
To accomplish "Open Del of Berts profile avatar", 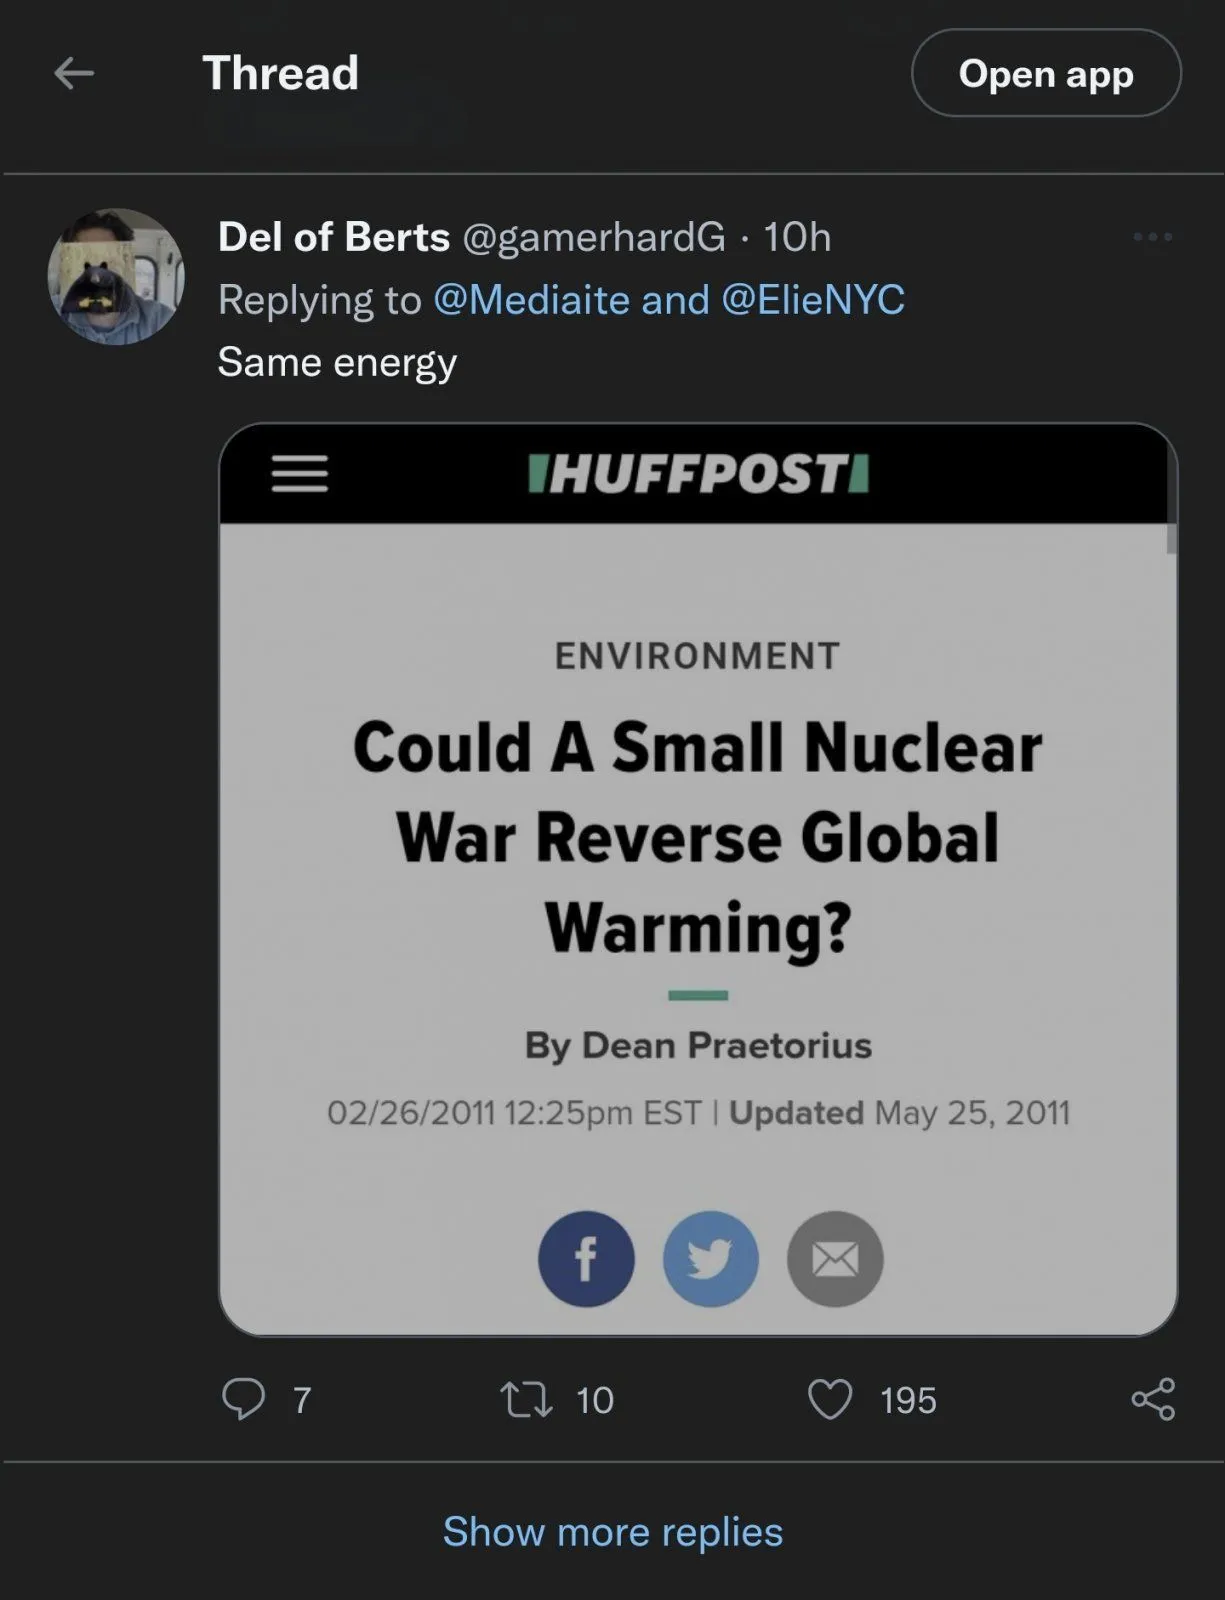I will click(x=116, y=277).
